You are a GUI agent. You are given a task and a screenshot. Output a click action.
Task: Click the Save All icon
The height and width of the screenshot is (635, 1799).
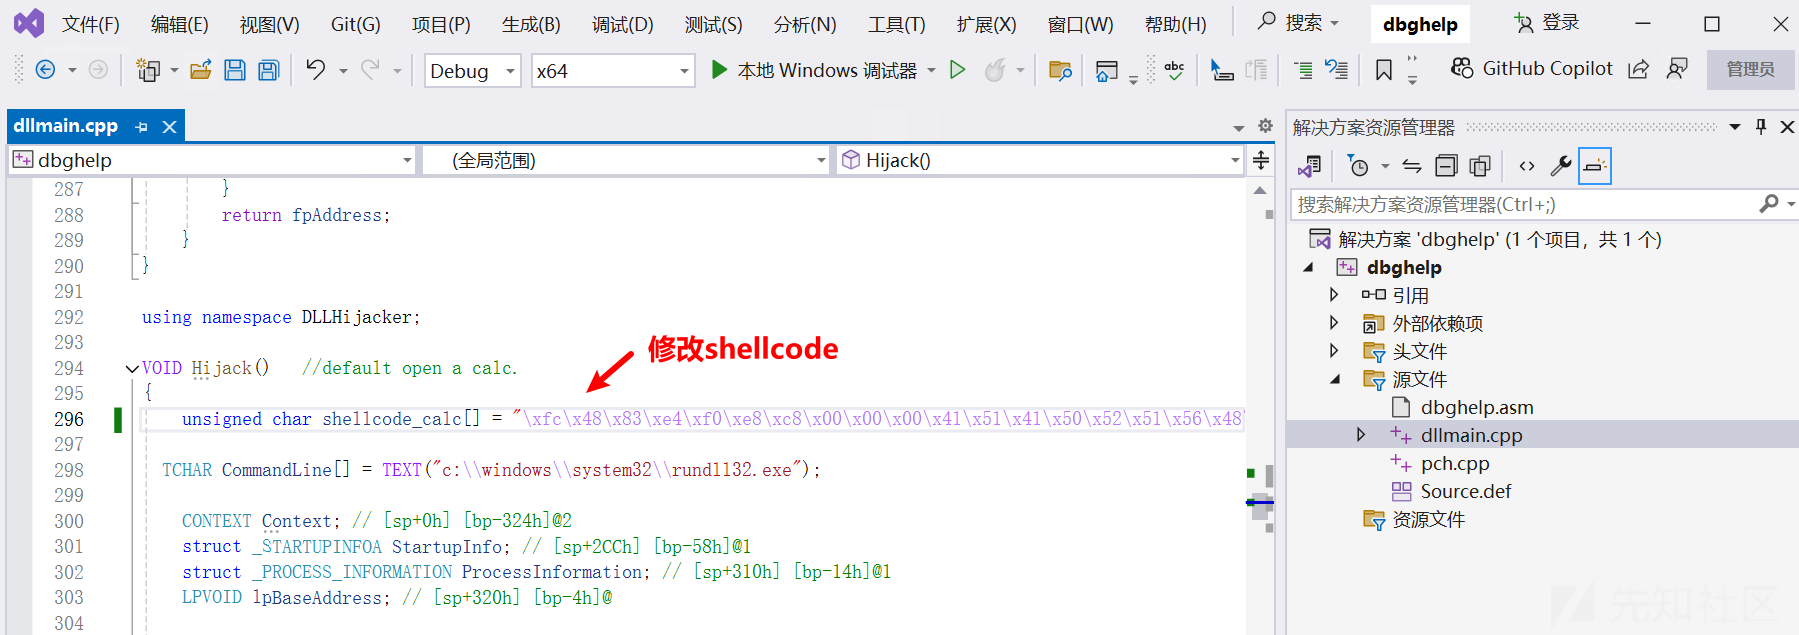pyautogui.click(x=269, y=70)
